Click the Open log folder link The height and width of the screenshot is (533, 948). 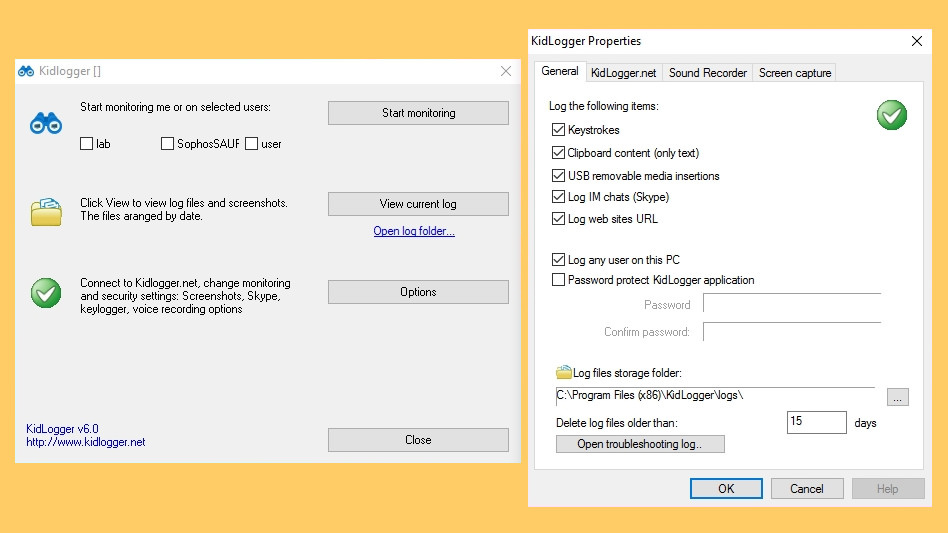[414, 232]
